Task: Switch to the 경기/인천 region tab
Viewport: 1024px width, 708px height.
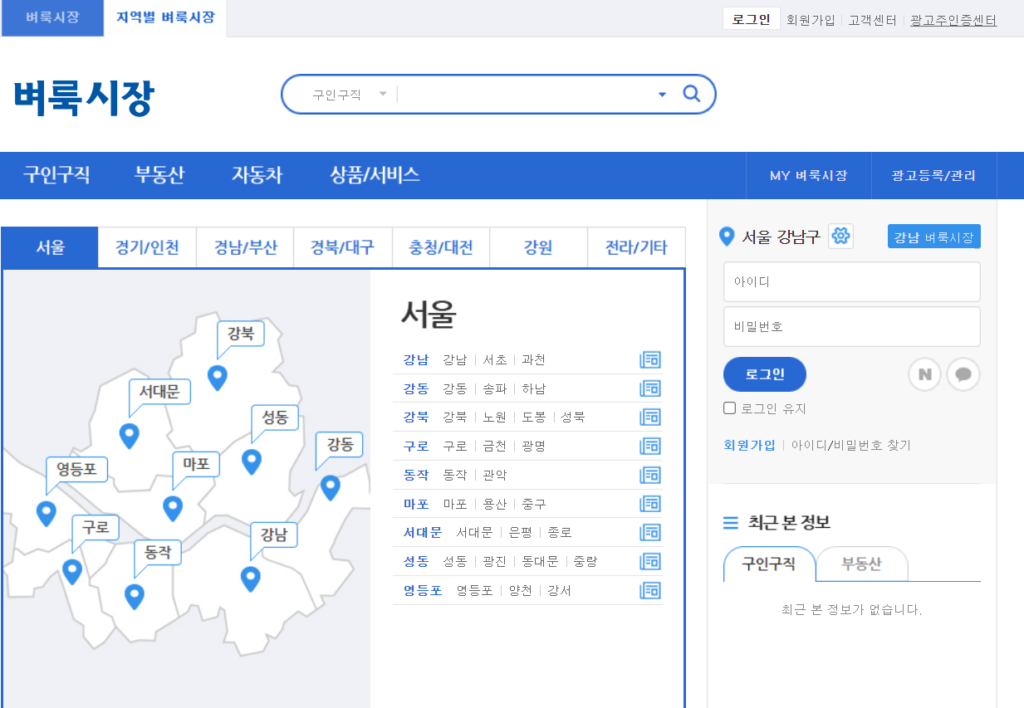Action: pos(147,247)
